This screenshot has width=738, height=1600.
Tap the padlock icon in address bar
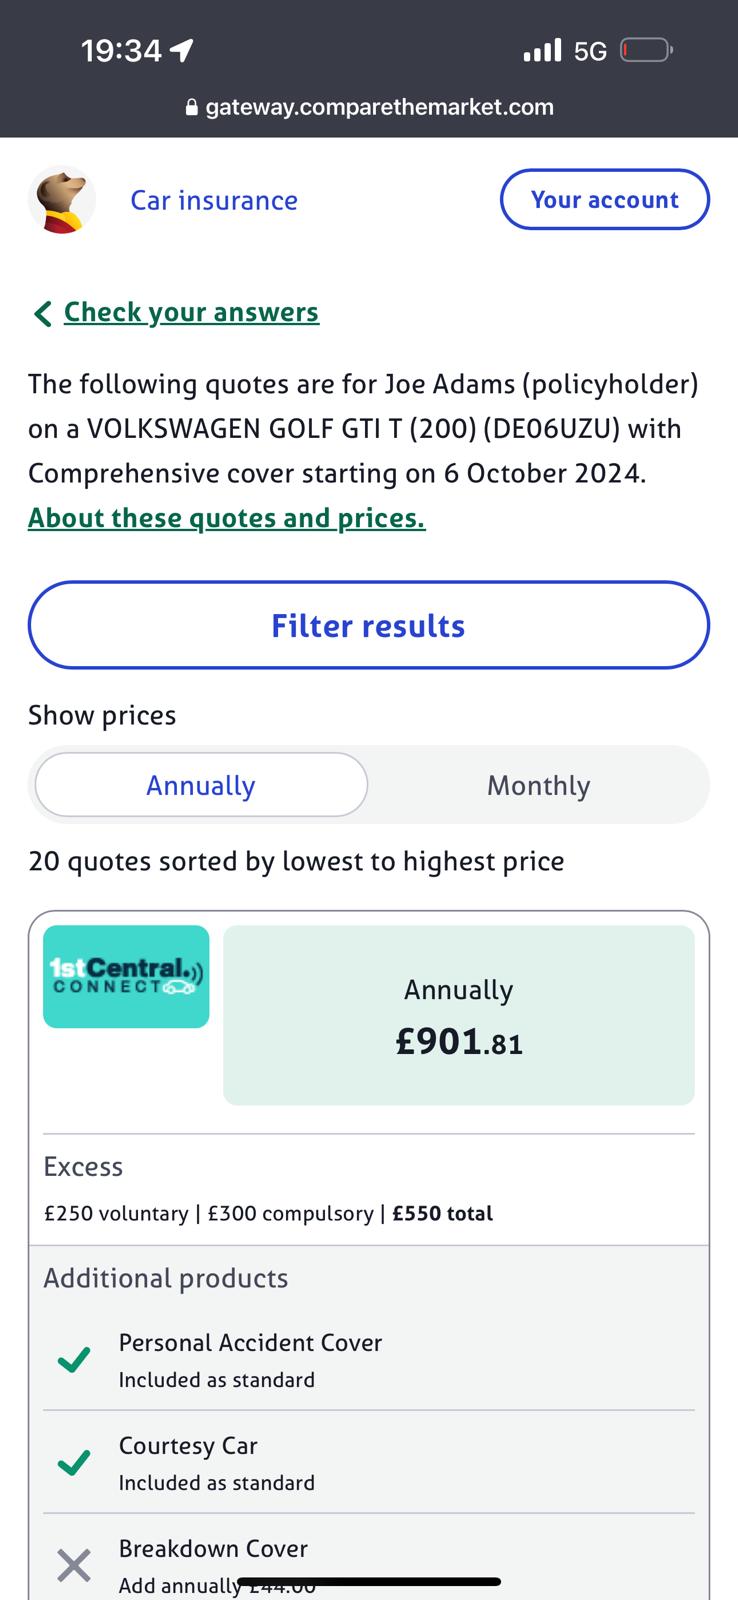[x=192, y=108]
